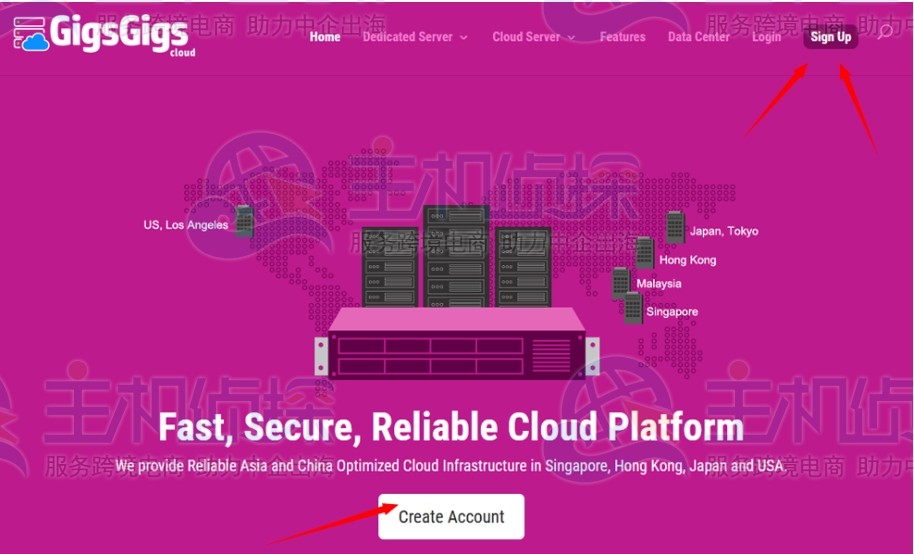Click the Japan, Tokyo location label
The height and width of the screenshot is (554, 914).
[724, 231]
